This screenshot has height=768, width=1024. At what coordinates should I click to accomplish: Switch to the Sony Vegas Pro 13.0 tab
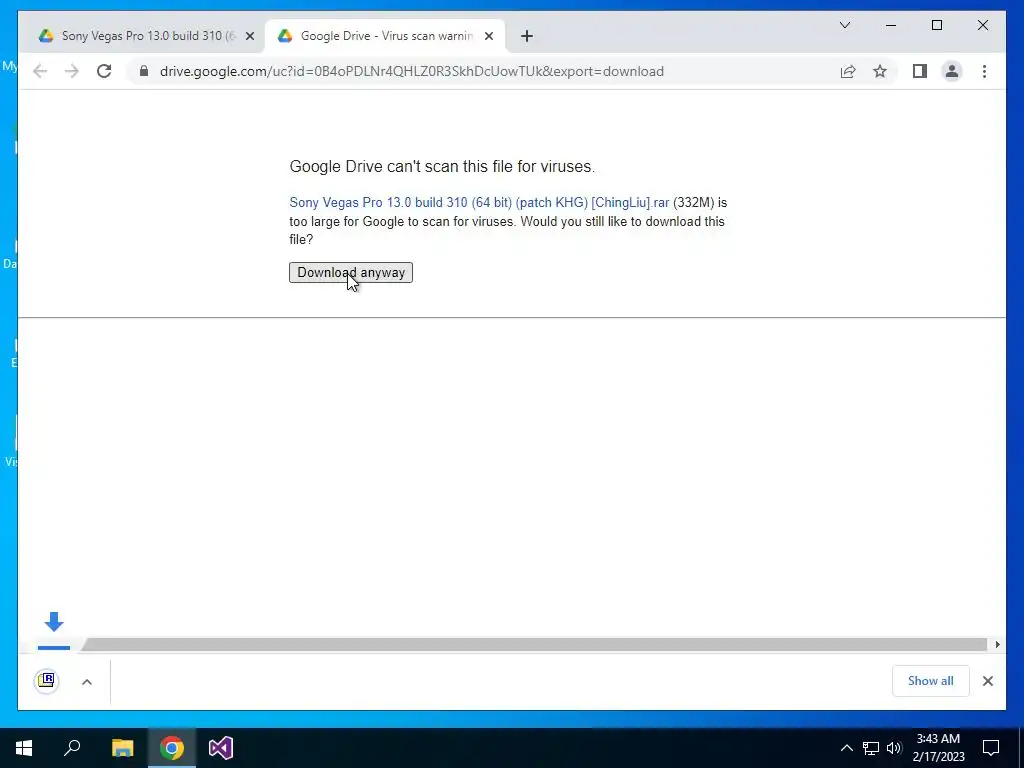click(x=147, y=36)
